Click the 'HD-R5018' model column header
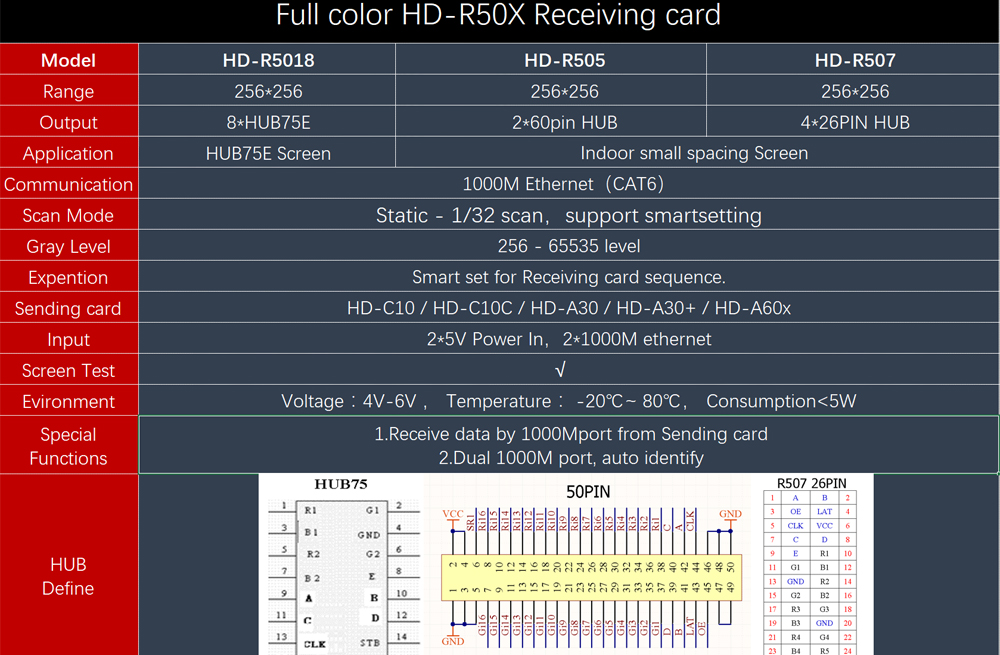The image size is (1000, 655). [x=268, y=60]
